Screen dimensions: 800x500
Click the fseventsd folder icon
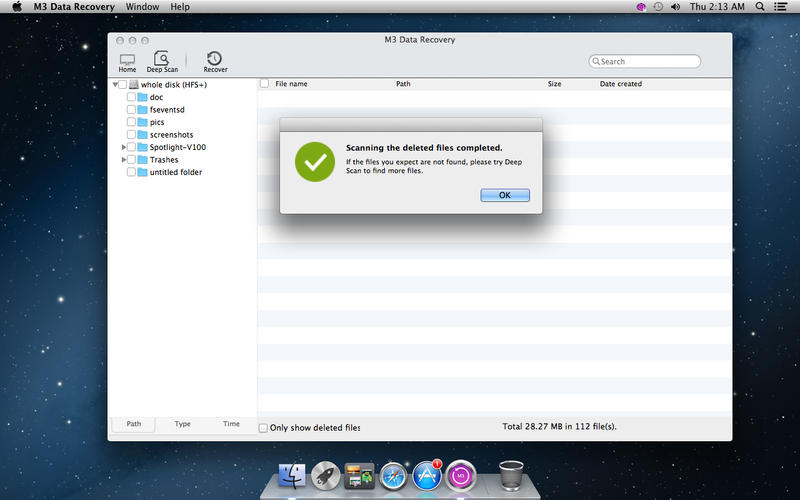pyautogui.click(x=142, y=110)
